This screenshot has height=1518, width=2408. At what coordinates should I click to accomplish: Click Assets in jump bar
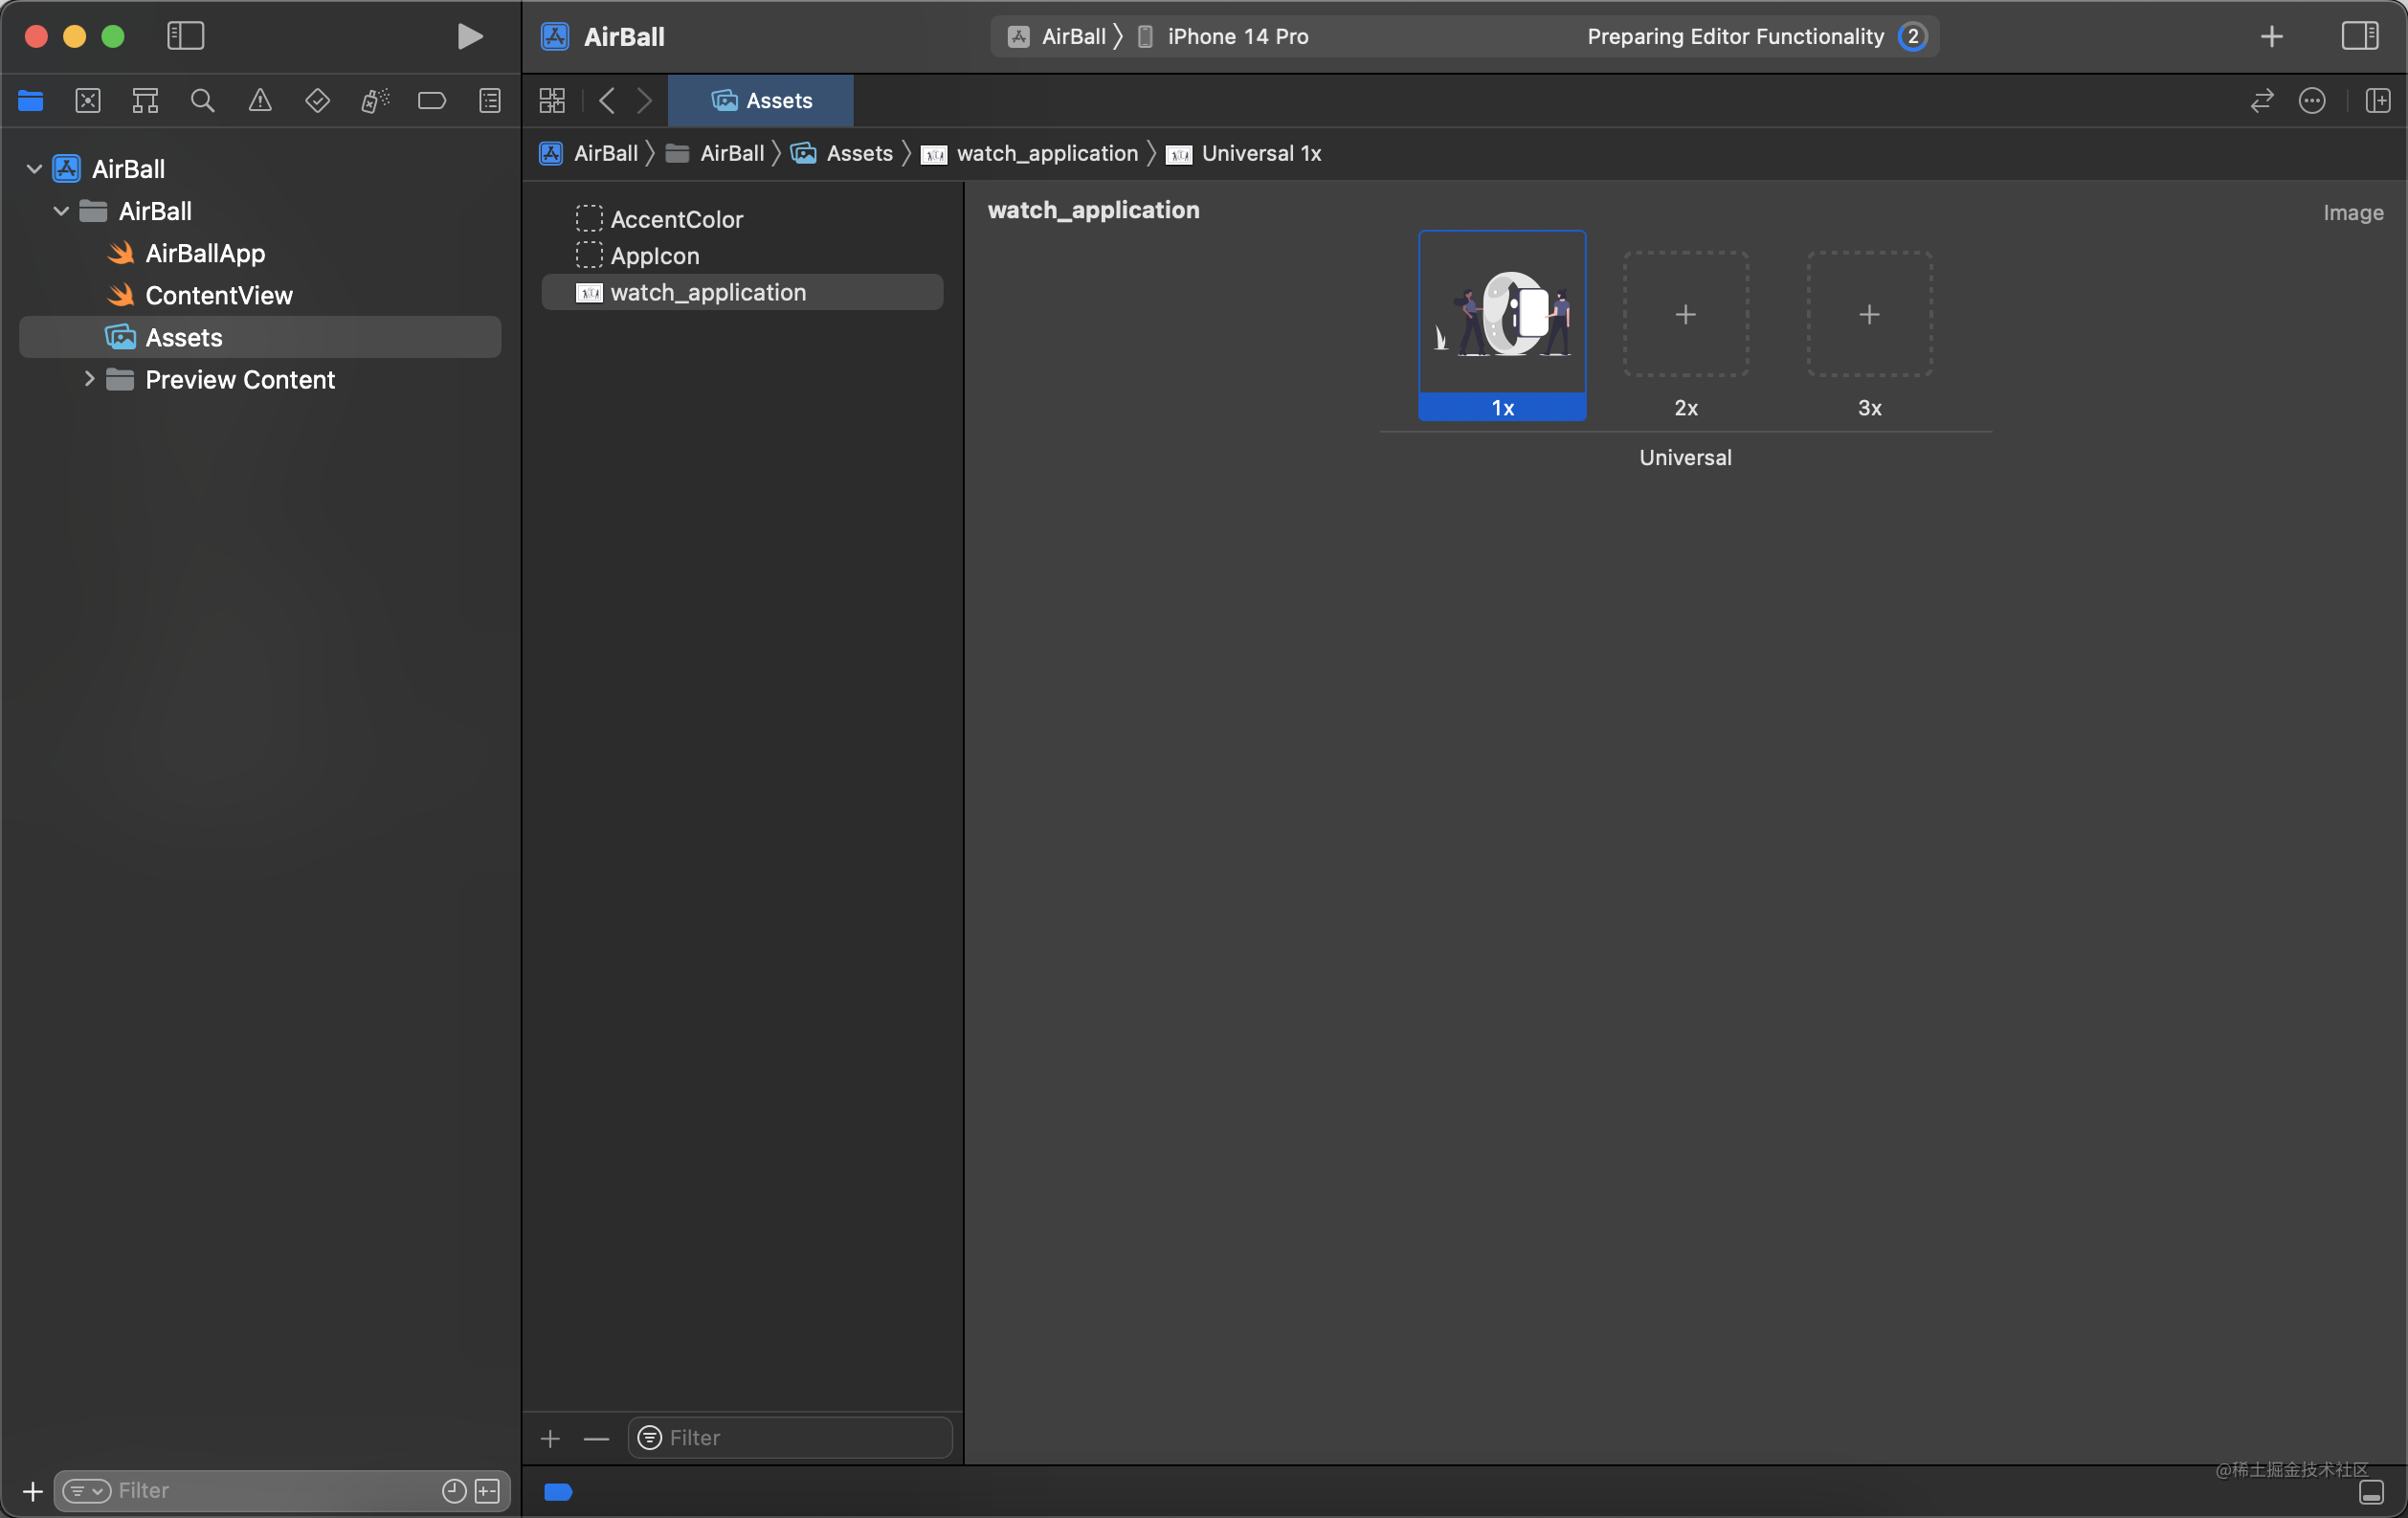point(842,153)
